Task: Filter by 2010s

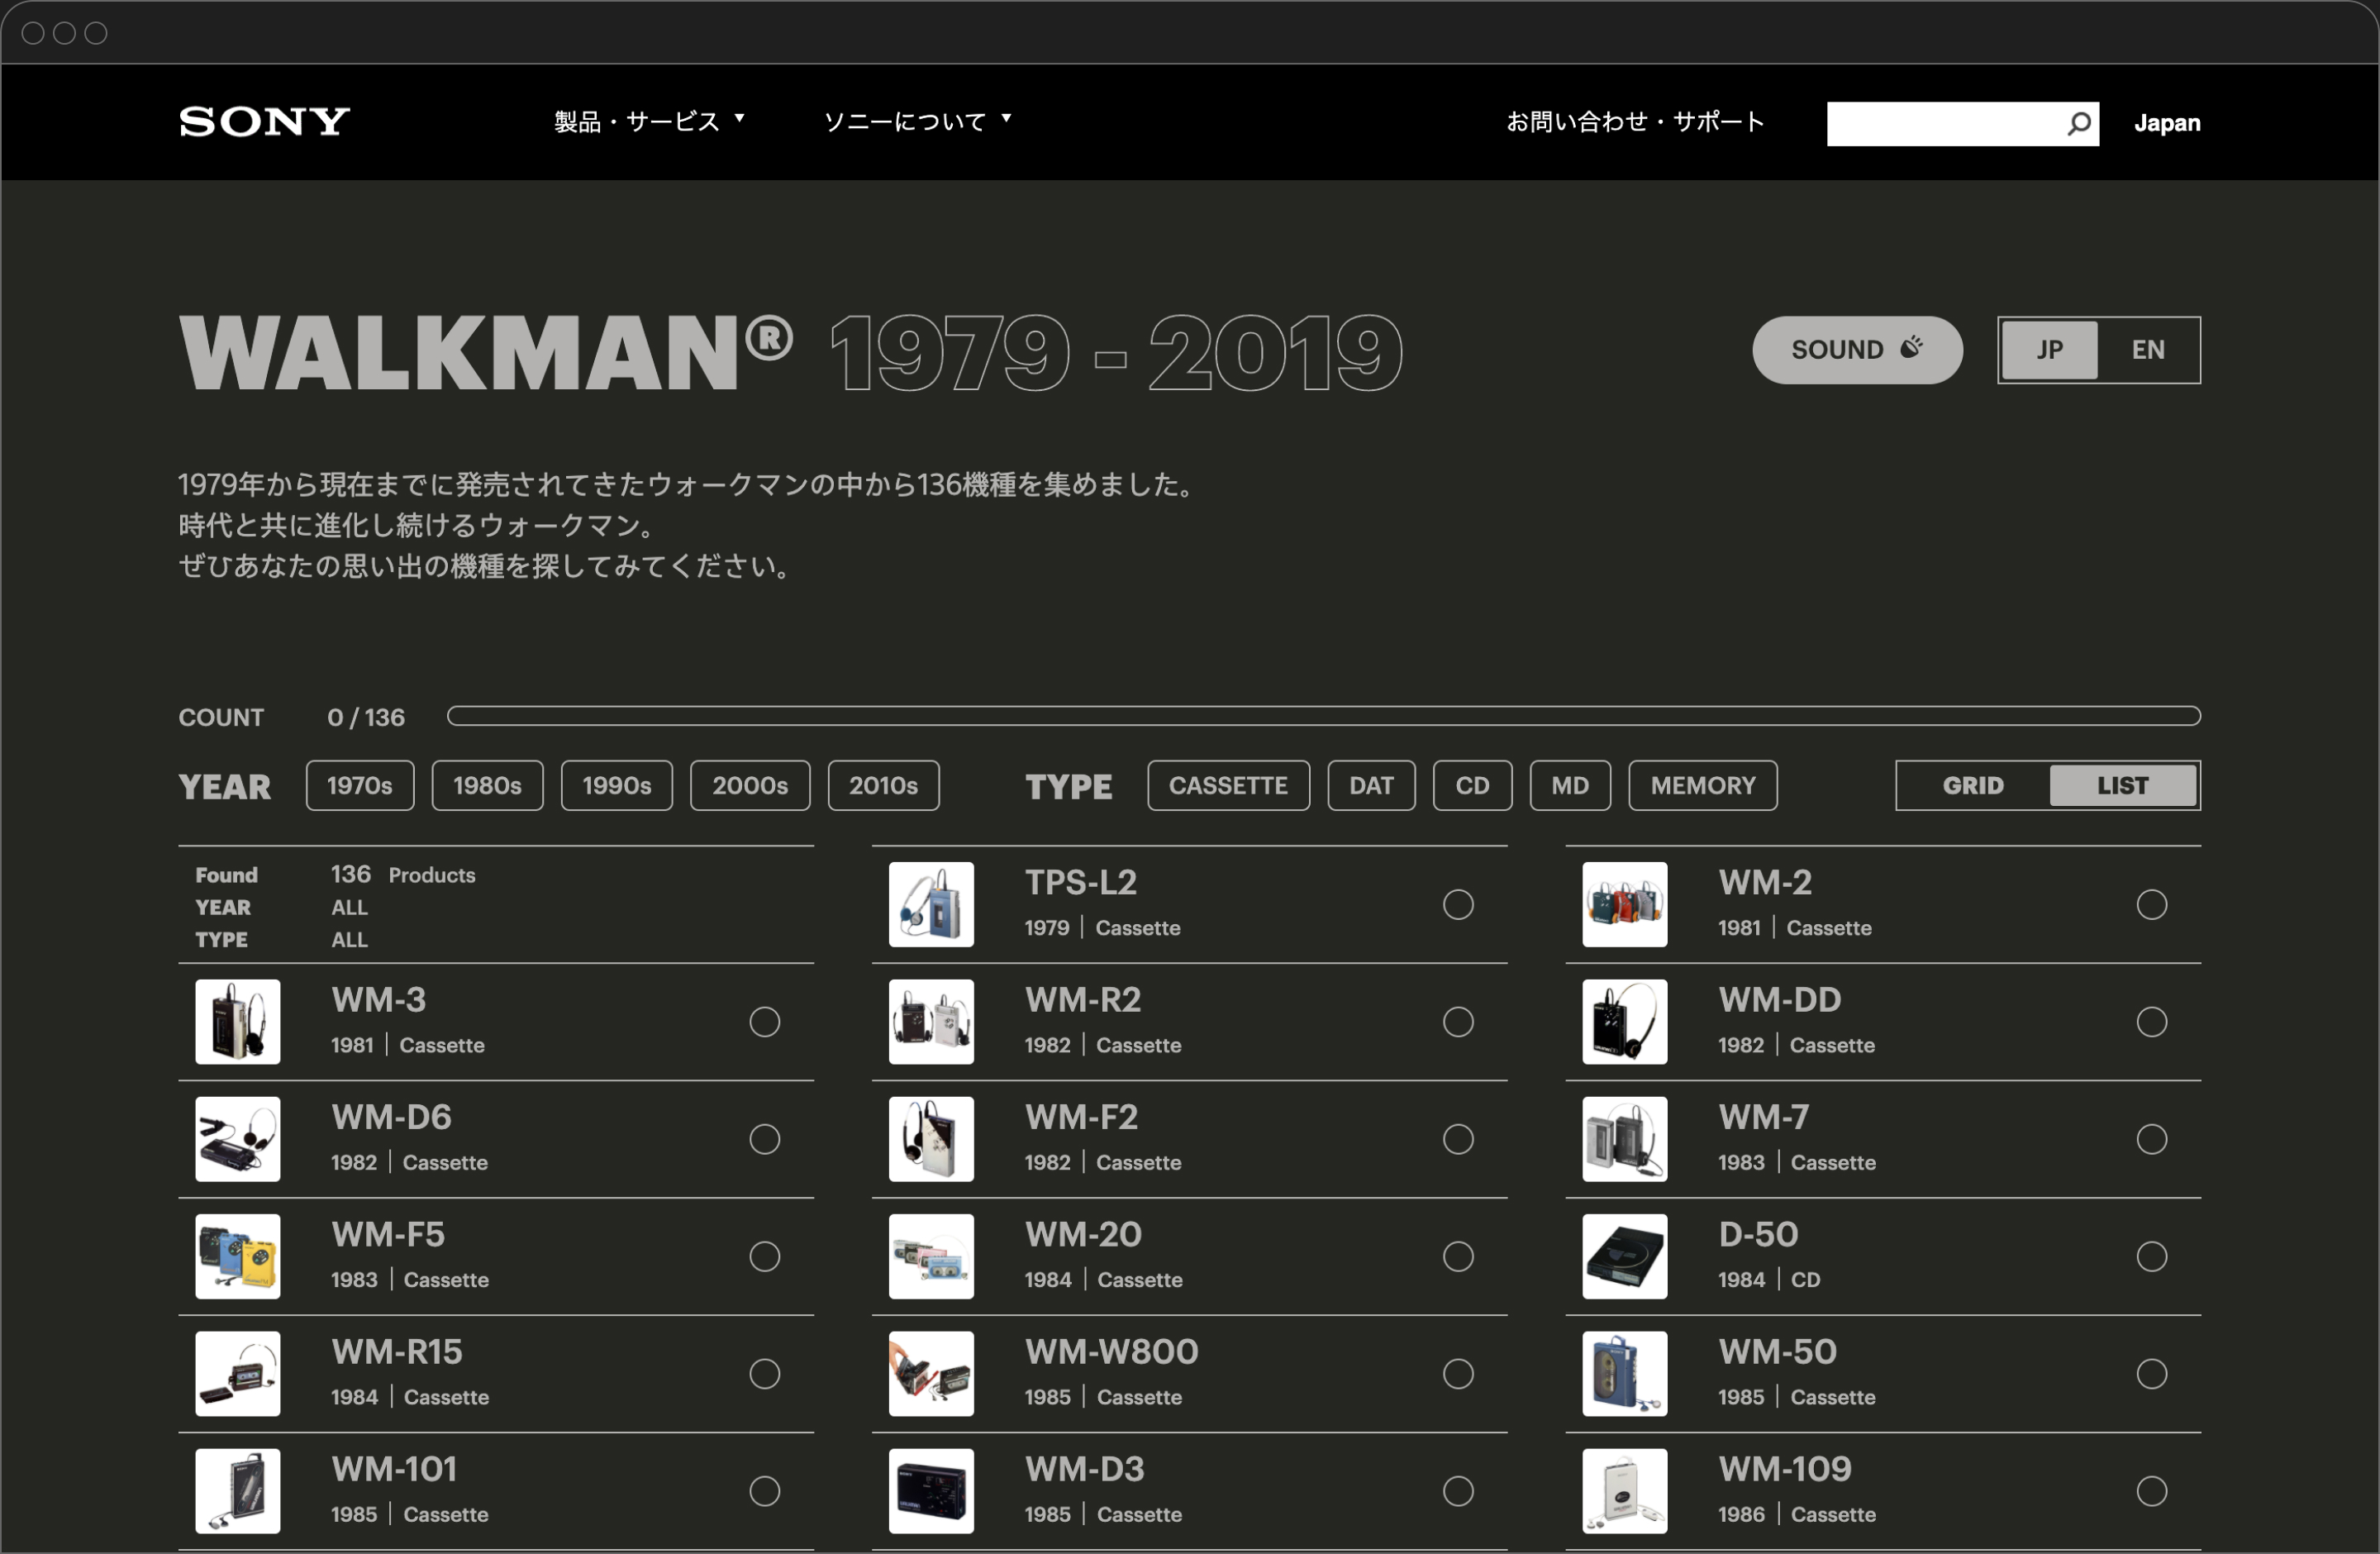Action: coord(883,786)
